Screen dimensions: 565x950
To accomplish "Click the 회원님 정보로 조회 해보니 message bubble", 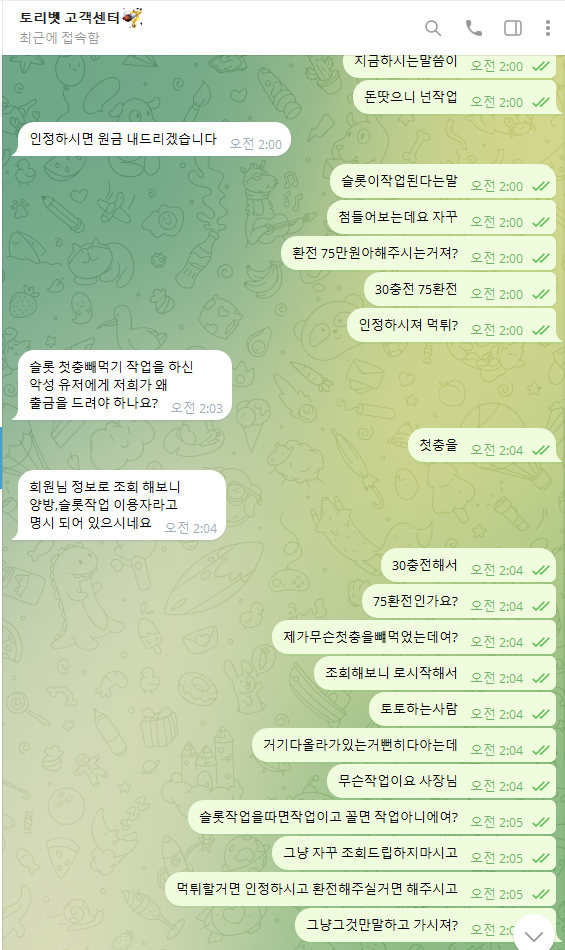I will [x=119, y=505].
